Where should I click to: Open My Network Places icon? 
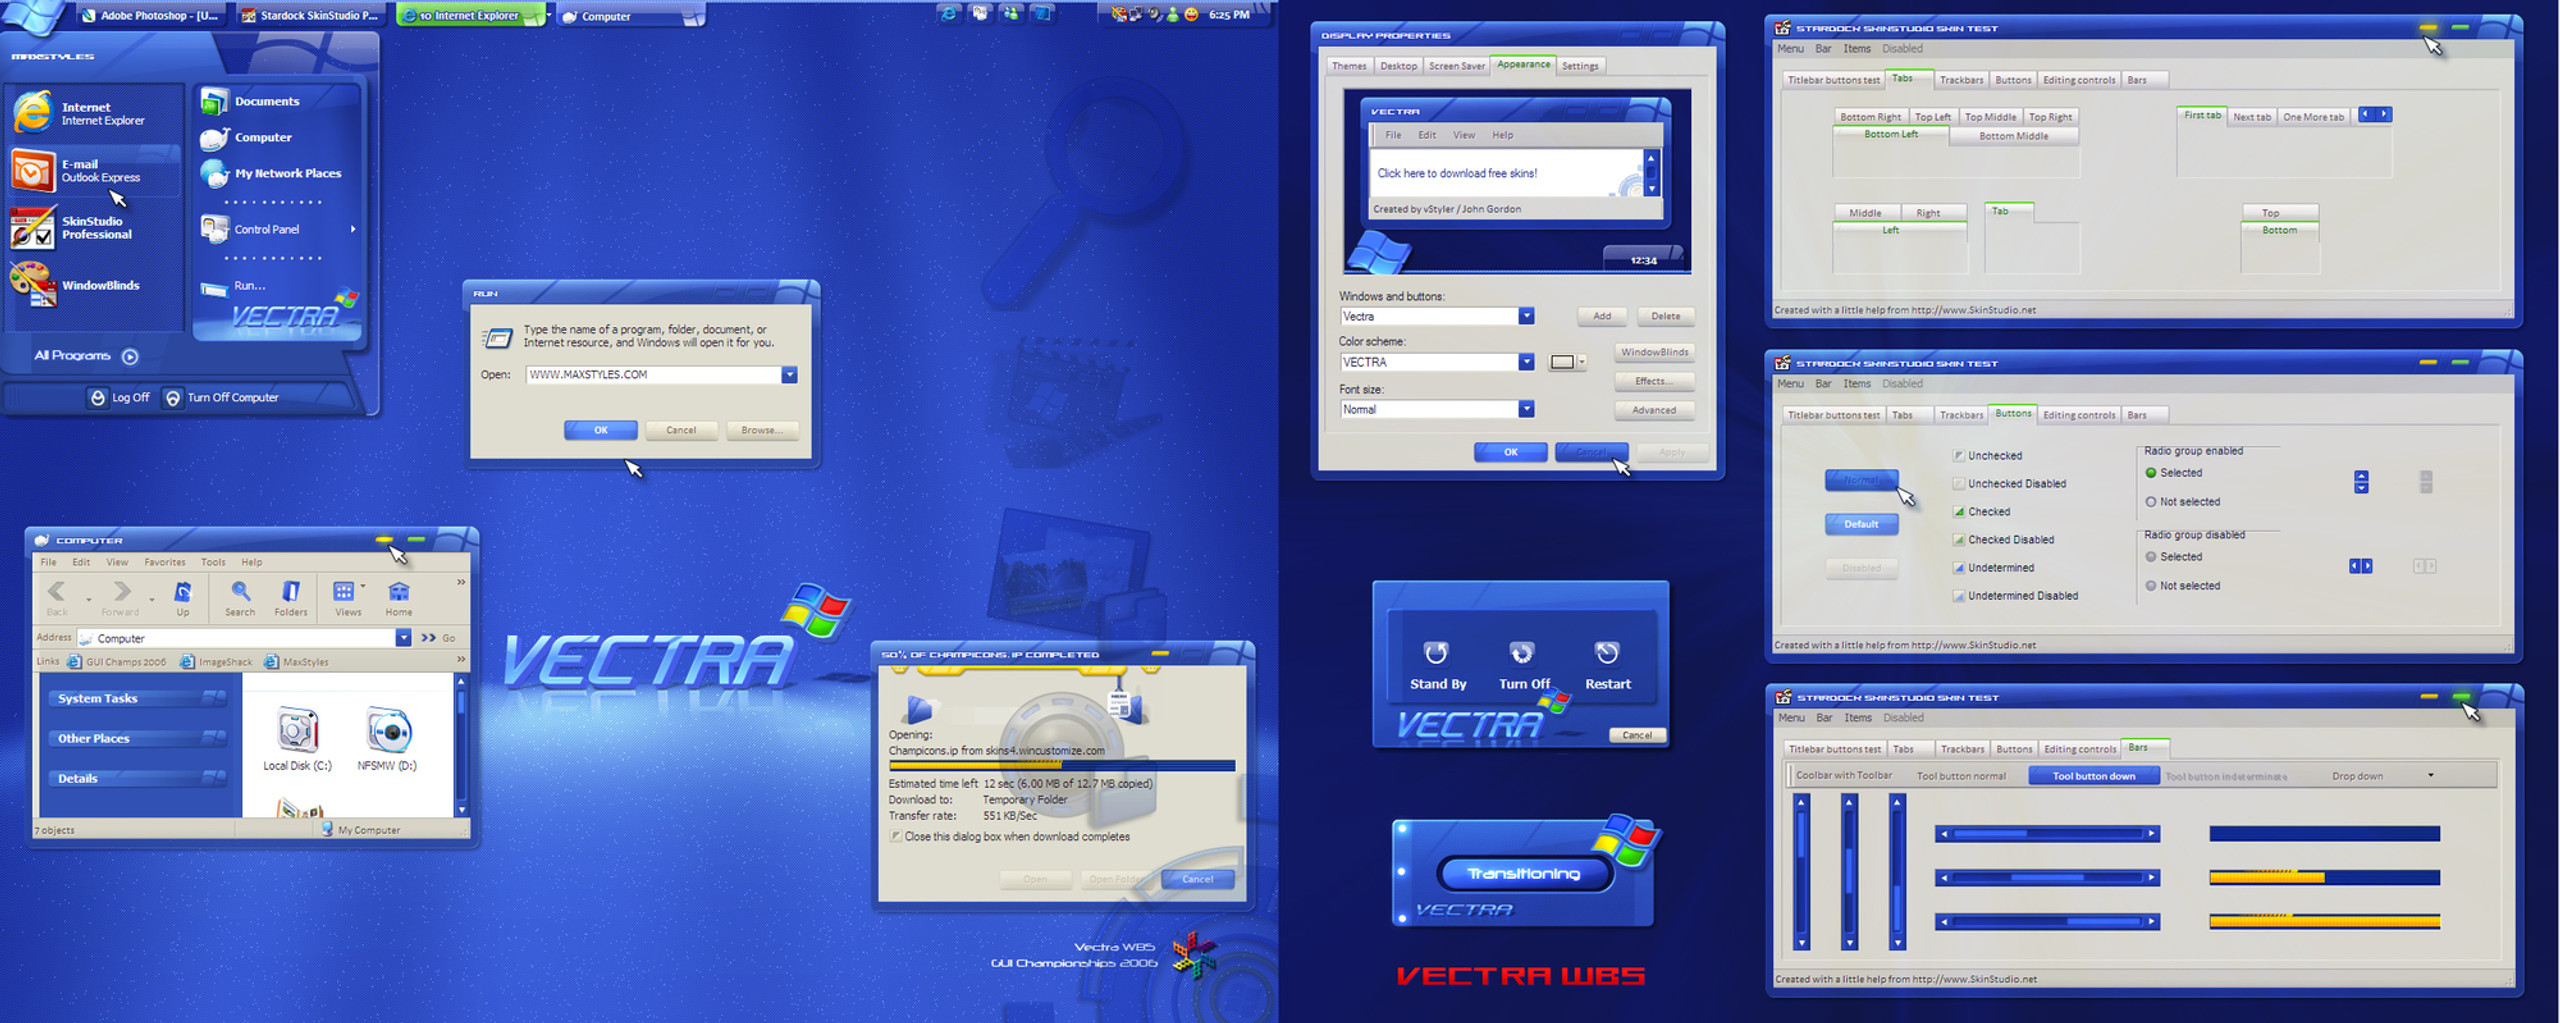[x=213, y=173]
